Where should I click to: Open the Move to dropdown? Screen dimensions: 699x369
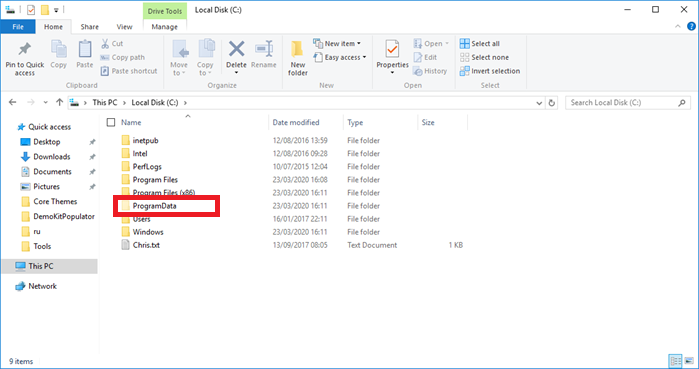point(179,58)
